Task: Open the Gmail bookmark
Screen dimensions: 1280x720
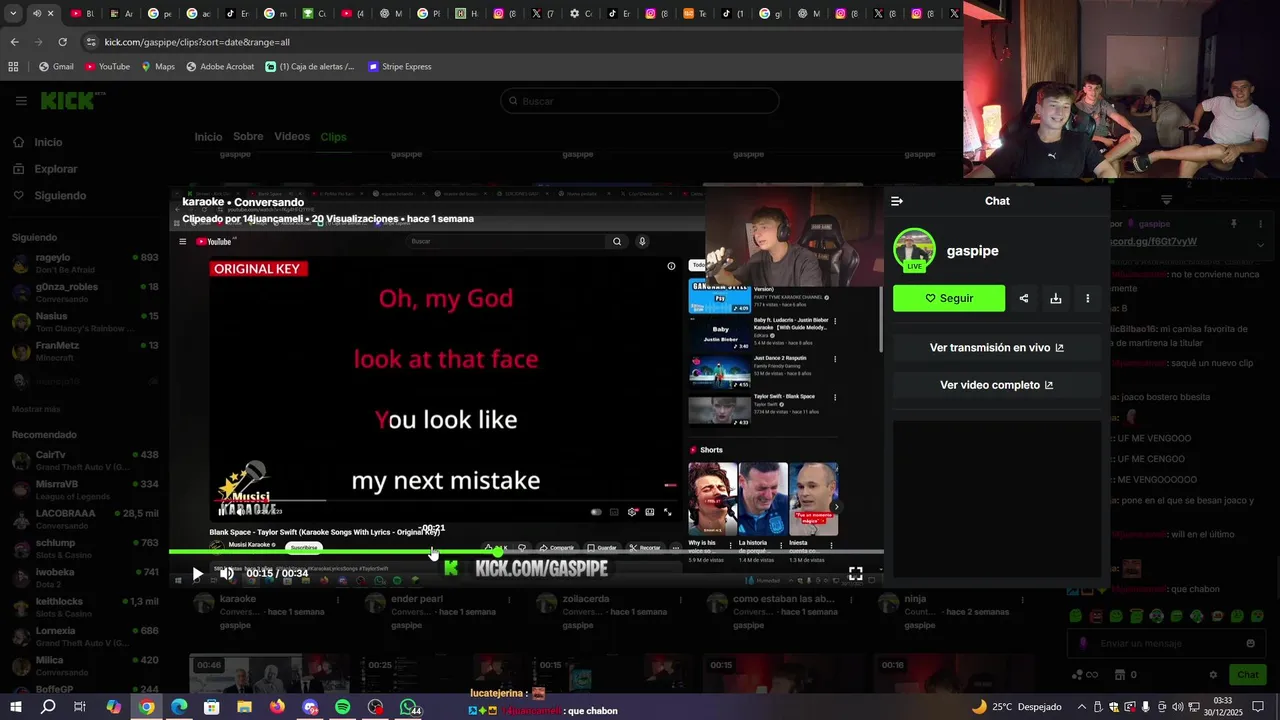Action: [56, 67]
